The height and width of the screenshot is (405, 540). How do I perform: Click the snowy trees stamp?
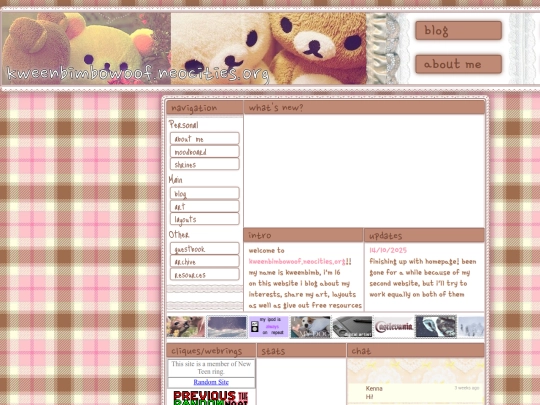471,326
